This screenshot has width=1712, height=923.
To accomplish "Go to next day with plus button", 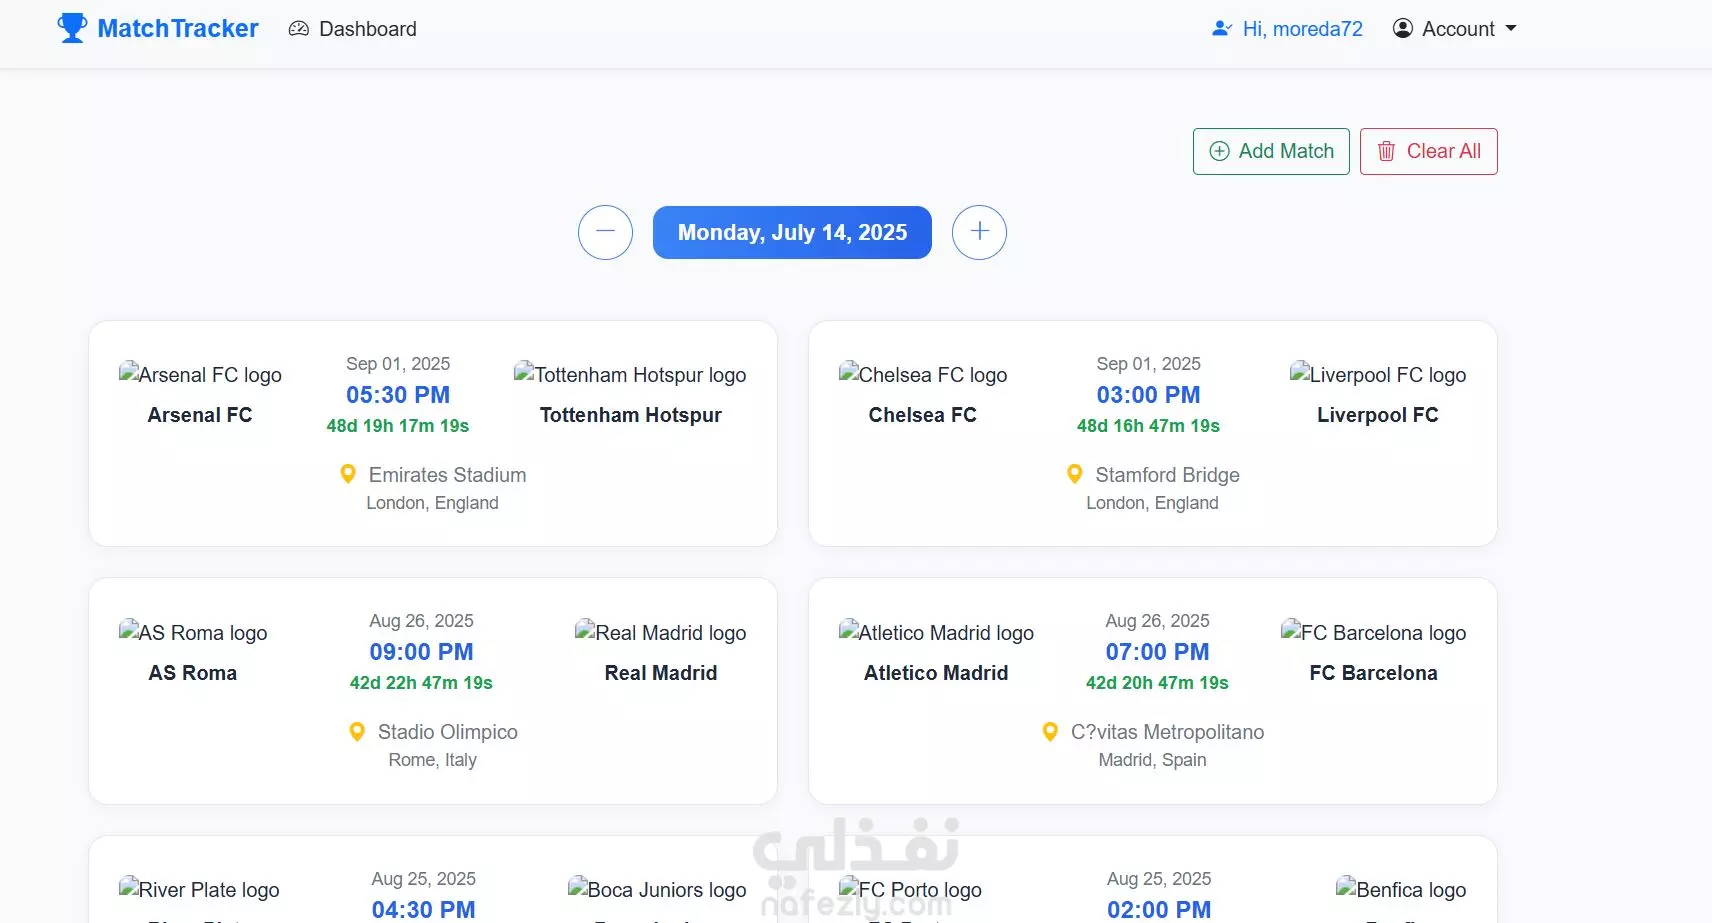I will 979,232.
